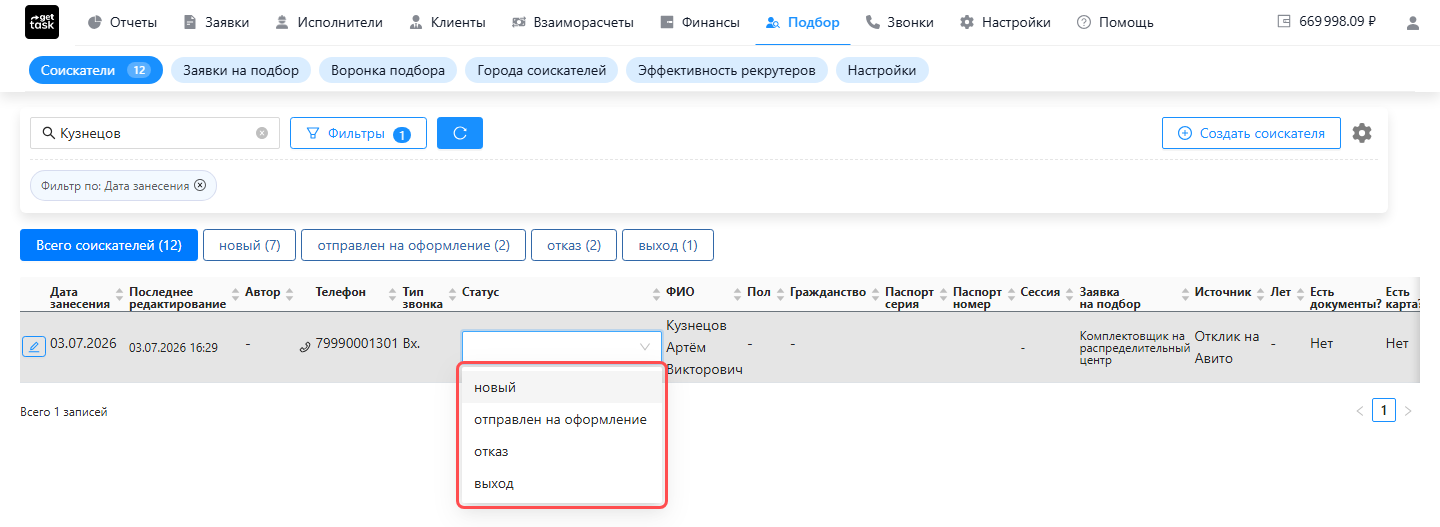Clear the Кузнецов search text
Screen dimensions: 1440x527
click(262, 133)
